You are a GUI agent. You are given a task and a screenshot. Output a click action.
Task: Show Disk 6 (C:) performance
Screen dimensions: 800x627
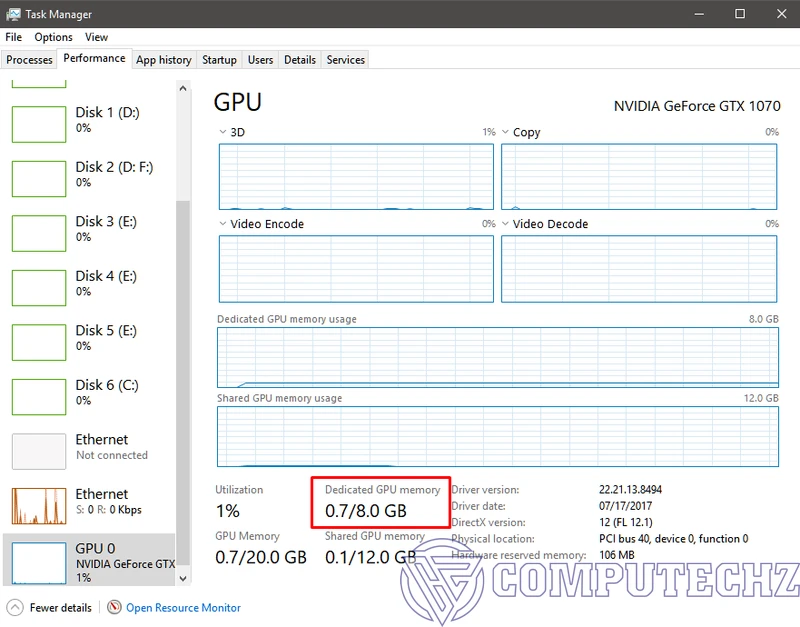[89, 396]
